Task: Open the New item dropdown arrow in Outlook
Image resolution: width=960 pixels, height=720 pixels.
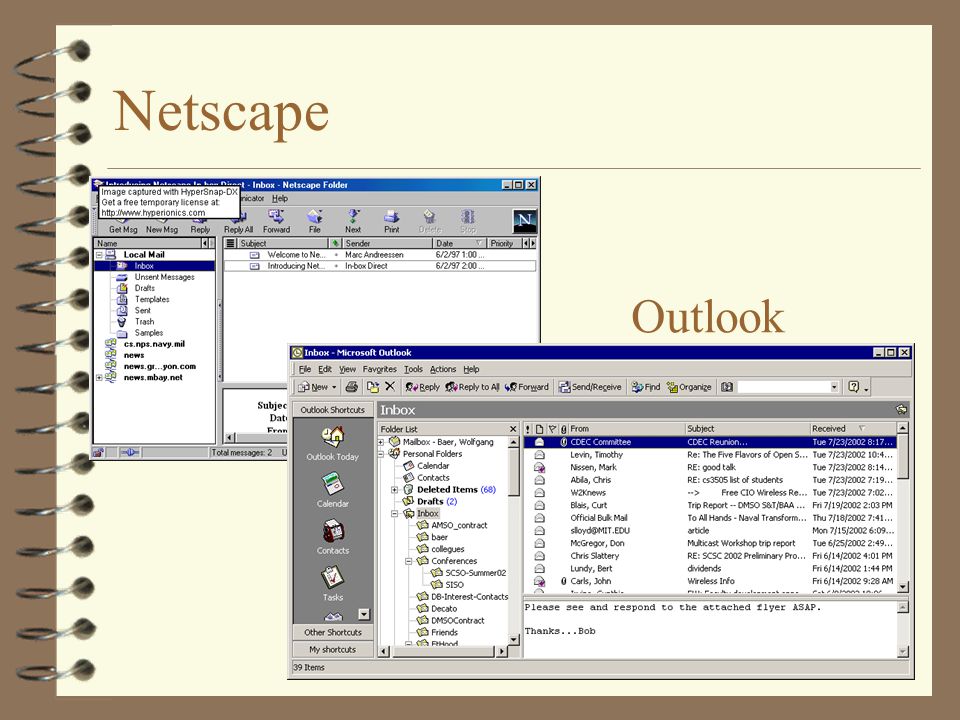Action: pos(334,387)
